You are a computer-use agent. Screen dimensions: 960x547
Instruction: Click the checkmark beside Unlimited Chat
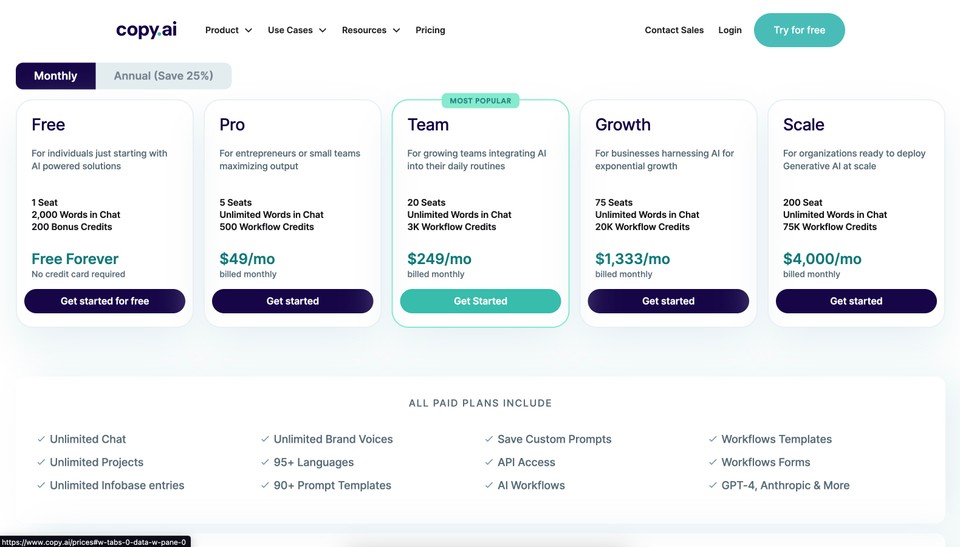[x=41, y=439]
